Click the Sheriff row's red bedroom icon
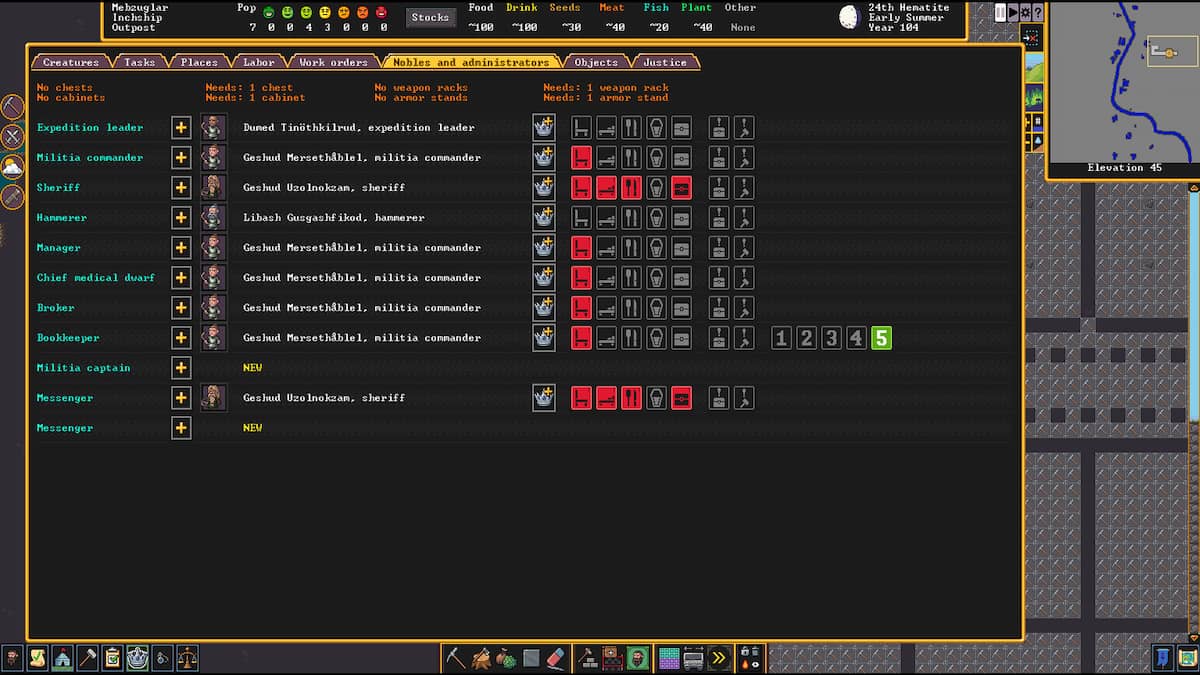1200x675 pixels. coord(606,188)
